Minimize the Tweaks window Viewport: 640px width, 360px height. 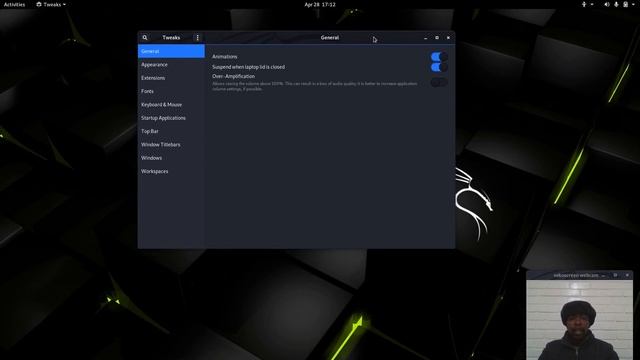(426, 38)
